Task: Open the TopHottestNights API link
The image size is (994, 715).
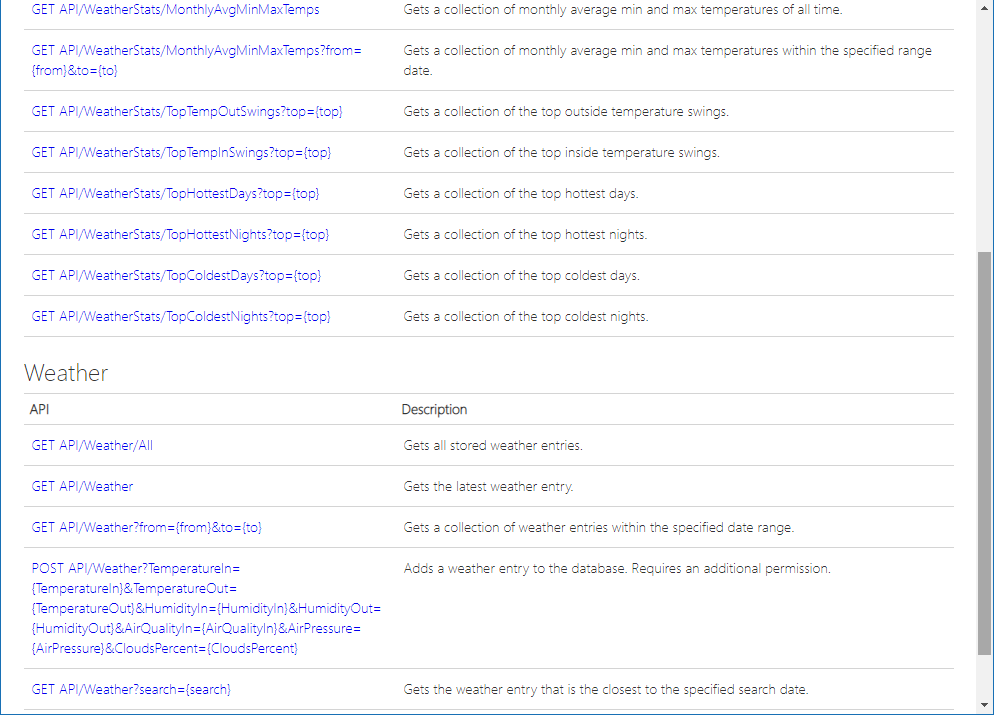Action: (x=180, y=234)
